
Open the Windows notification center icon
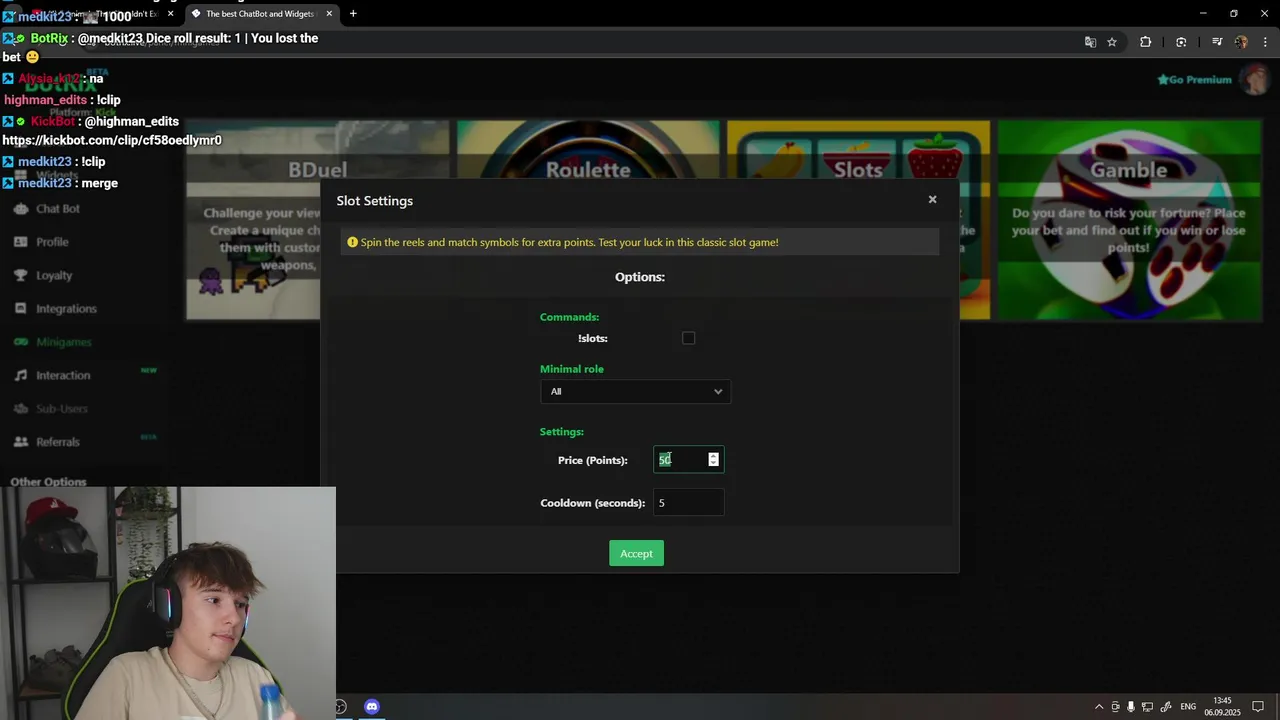[1258, 706]
